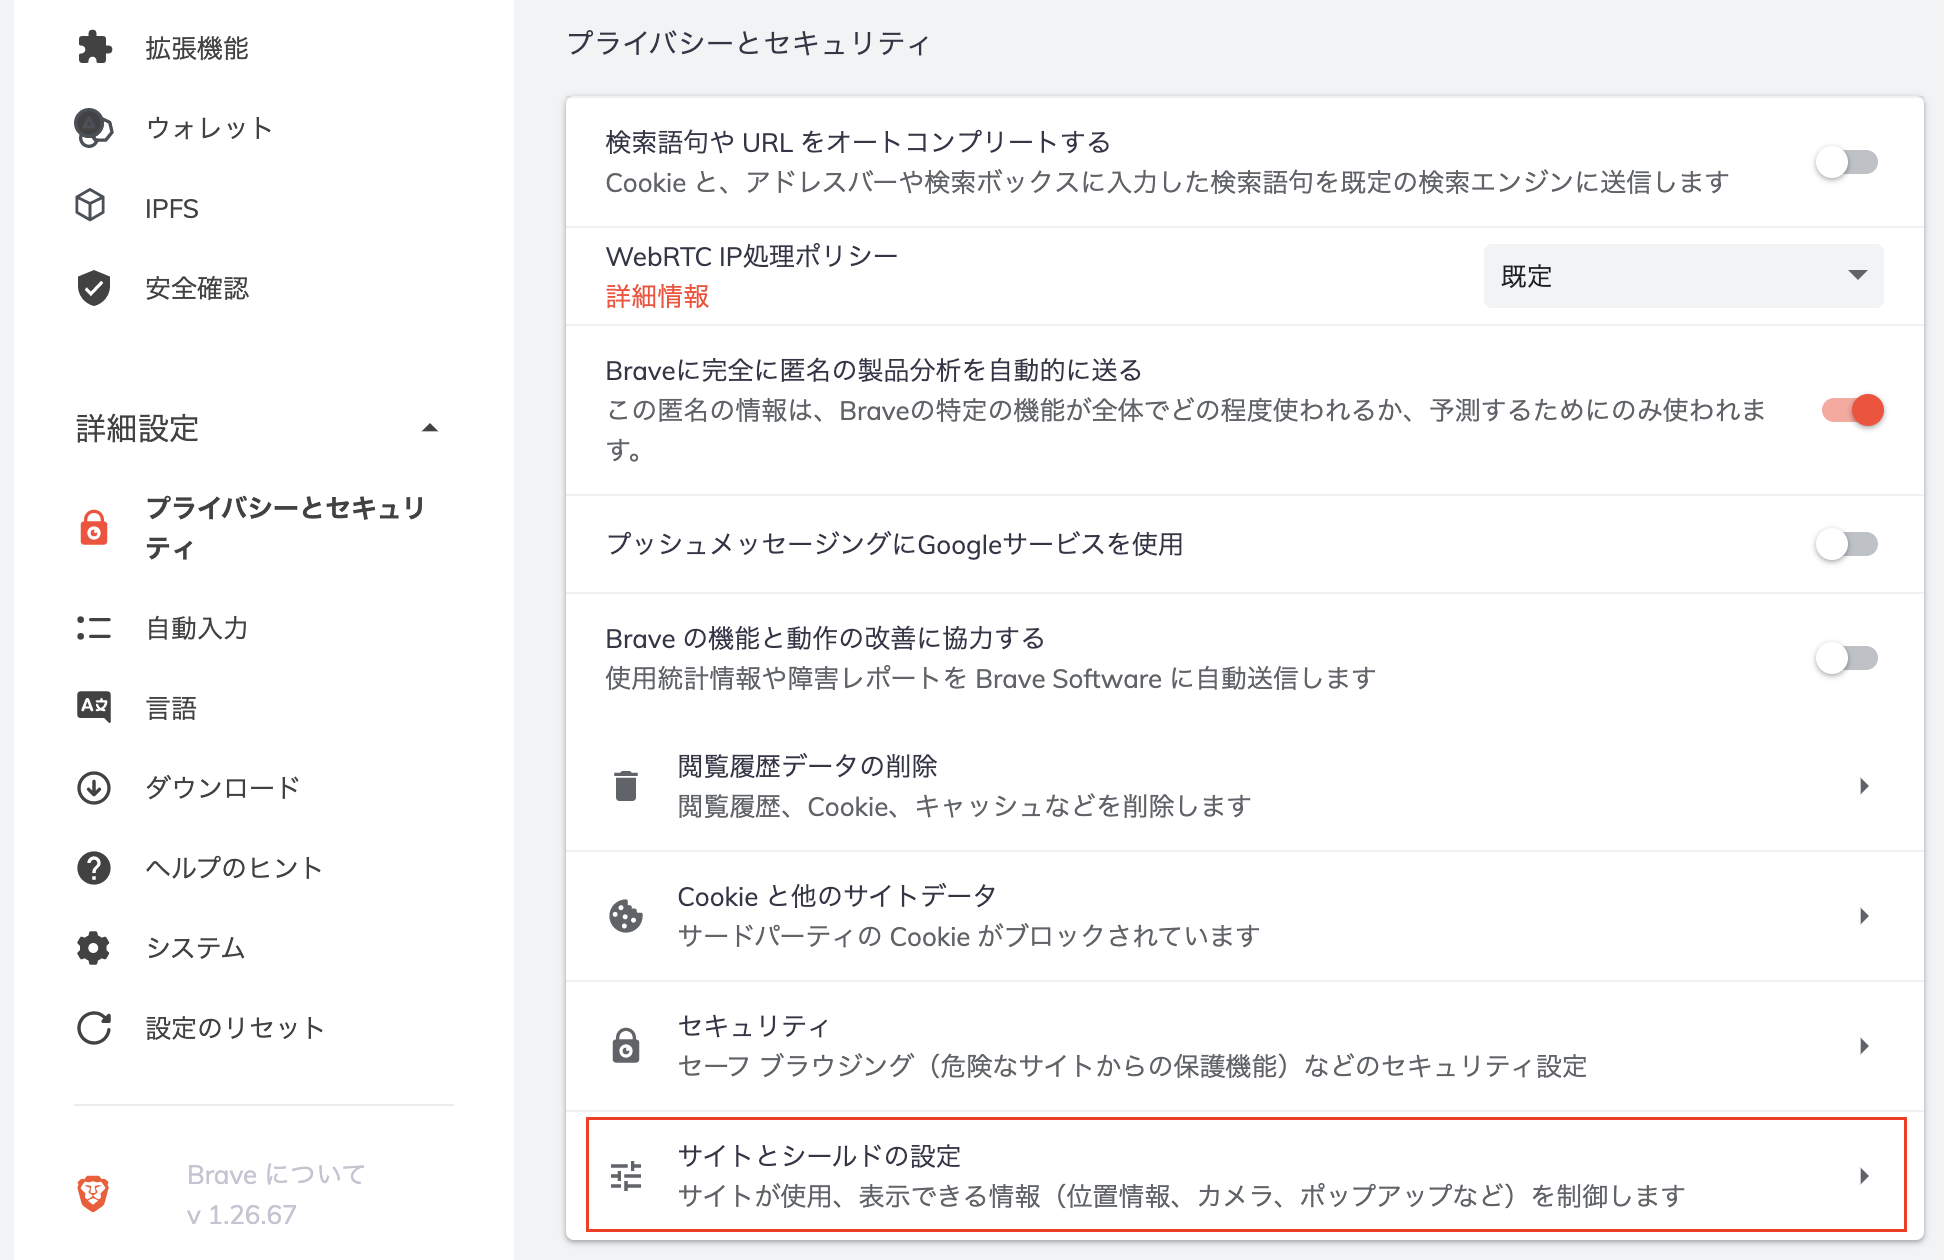Click the v 1.26.67 version text
1944x1260 pixels.
click(x=242, y=1214)
